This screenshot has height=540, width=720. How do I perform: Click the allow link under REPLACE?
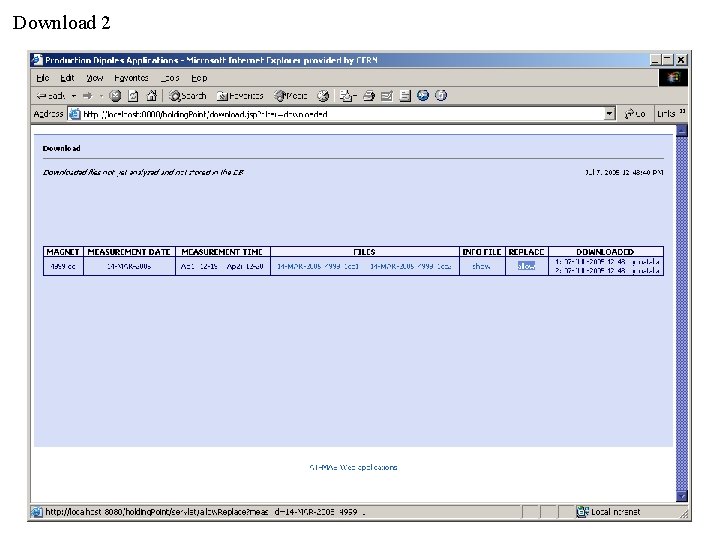(x=526, y=266)
